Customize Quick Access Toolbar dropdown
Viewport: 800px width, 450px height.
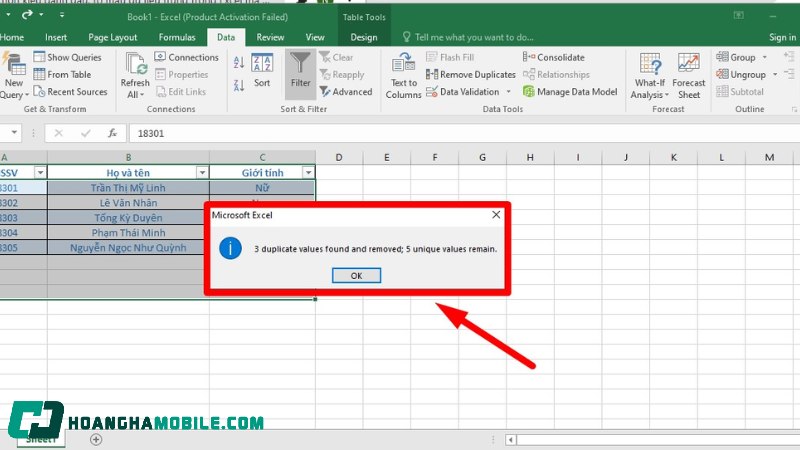coord(62,15)
